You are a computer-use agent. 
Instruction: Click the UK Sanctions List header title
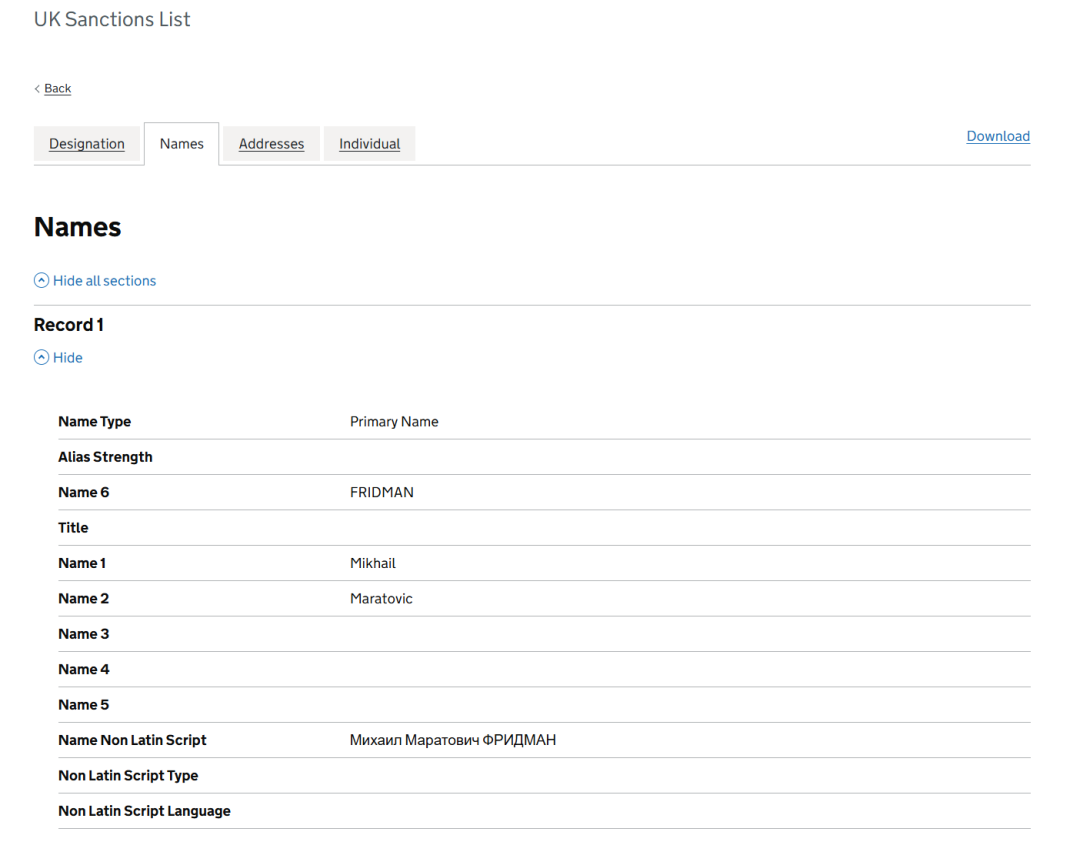click(112, 19)
